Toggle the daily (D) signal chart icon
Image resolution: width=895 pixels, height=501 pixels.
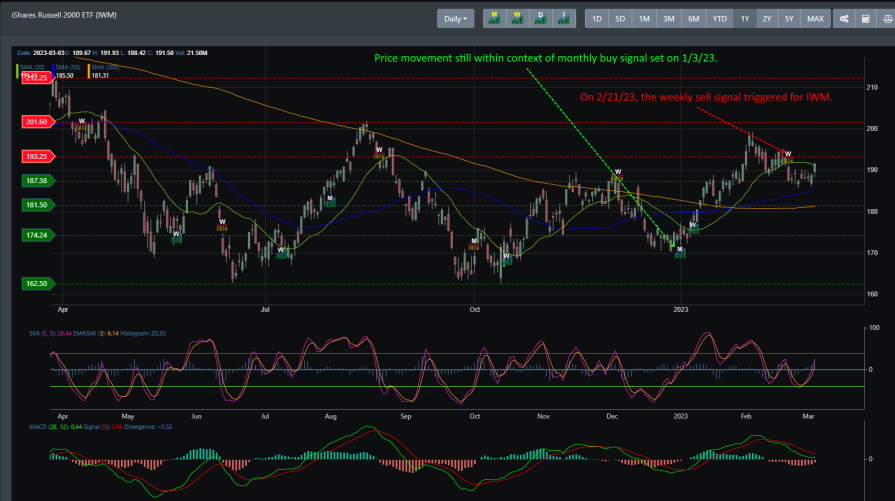pos(541,19)
